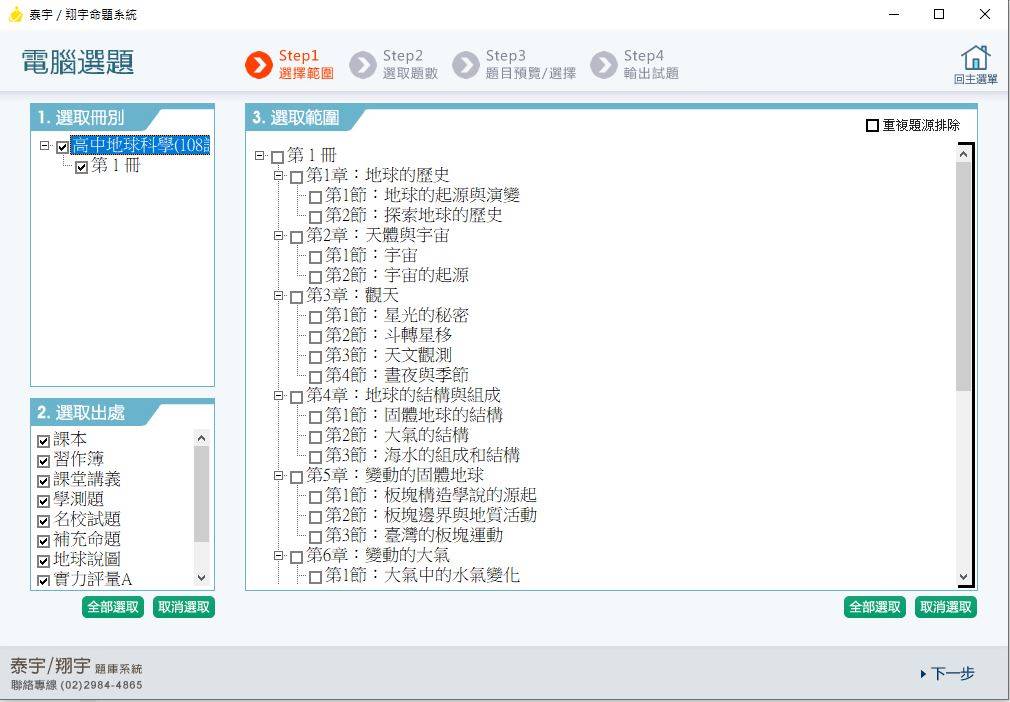Select 第1節：板塊構造學說的源起 label
This screenshot has height=702, width=1010.
pyautogui.click(x=430, y=495)
